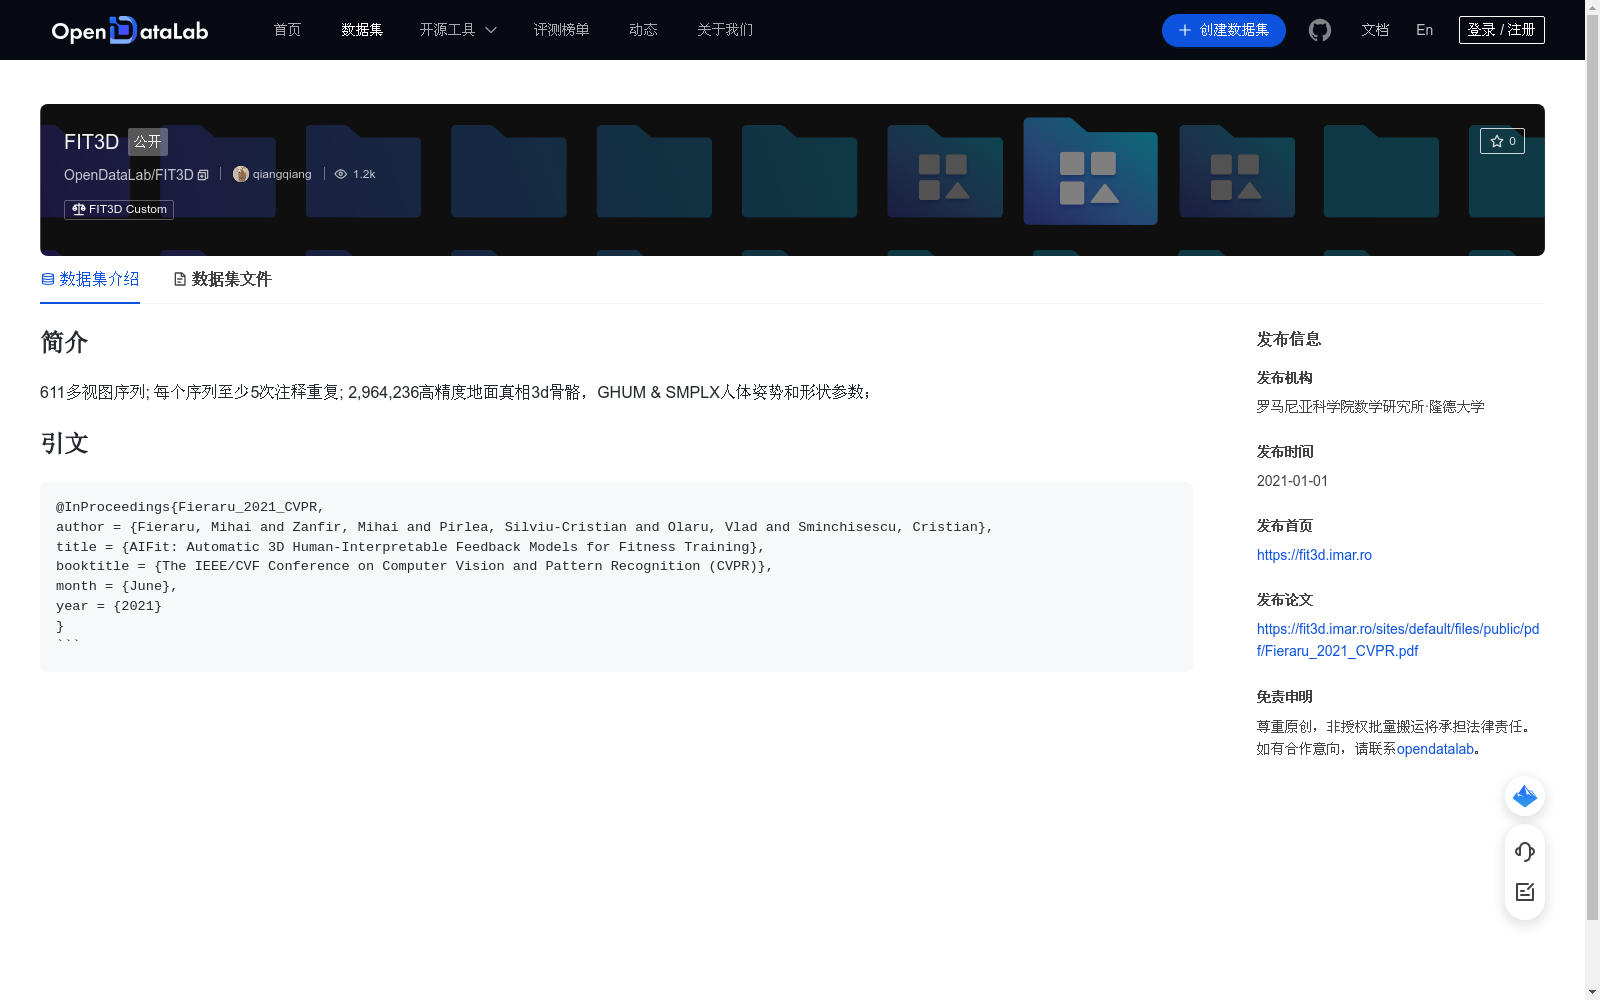This screenshot has width=1600, height=1000.
Task: Open the Fieraru_2021_CVPR.pdf paper link
Action: 1398,640
